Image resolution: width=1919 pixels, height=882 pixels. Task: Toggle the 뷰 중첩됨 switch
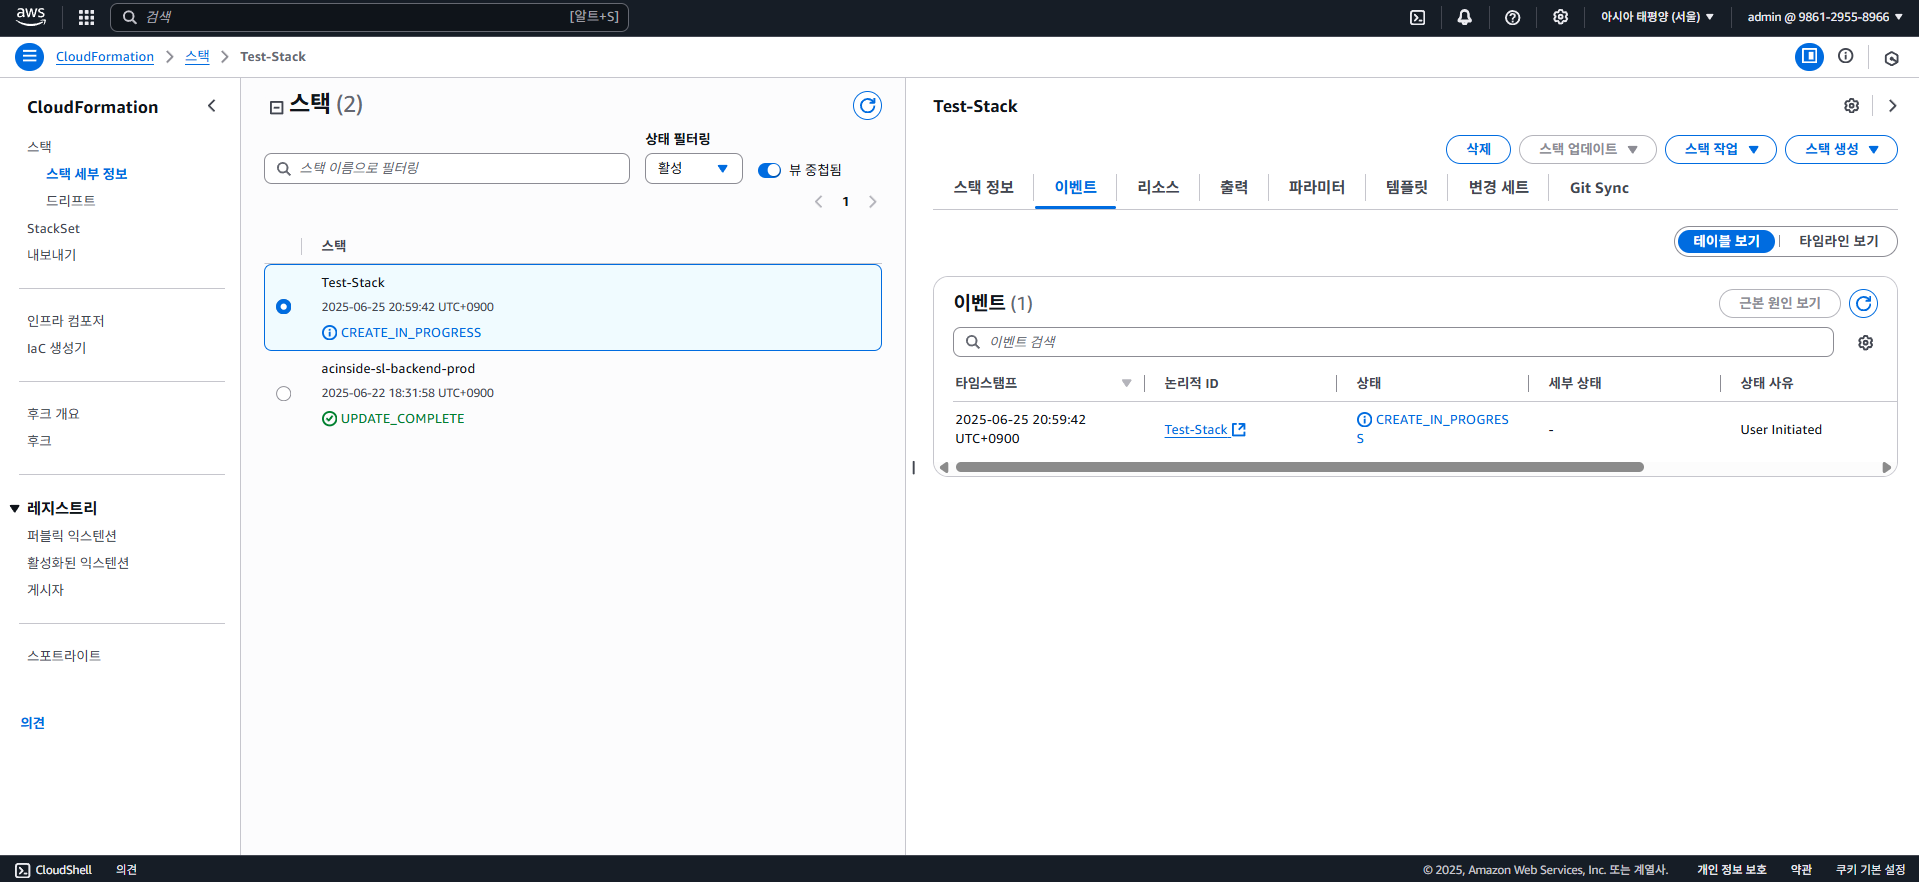point(769,170)
